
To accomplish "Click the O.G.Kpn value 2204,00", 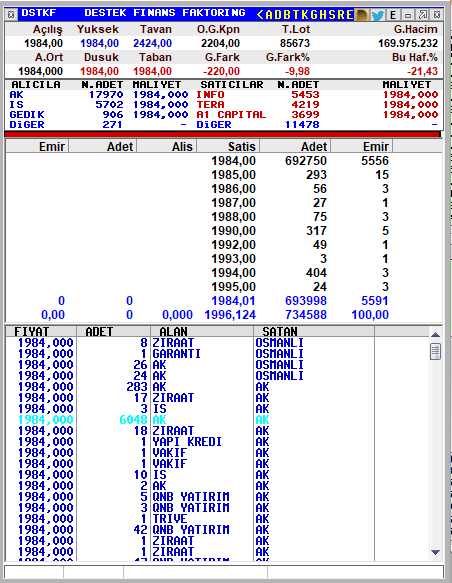I will click(220, 44).
